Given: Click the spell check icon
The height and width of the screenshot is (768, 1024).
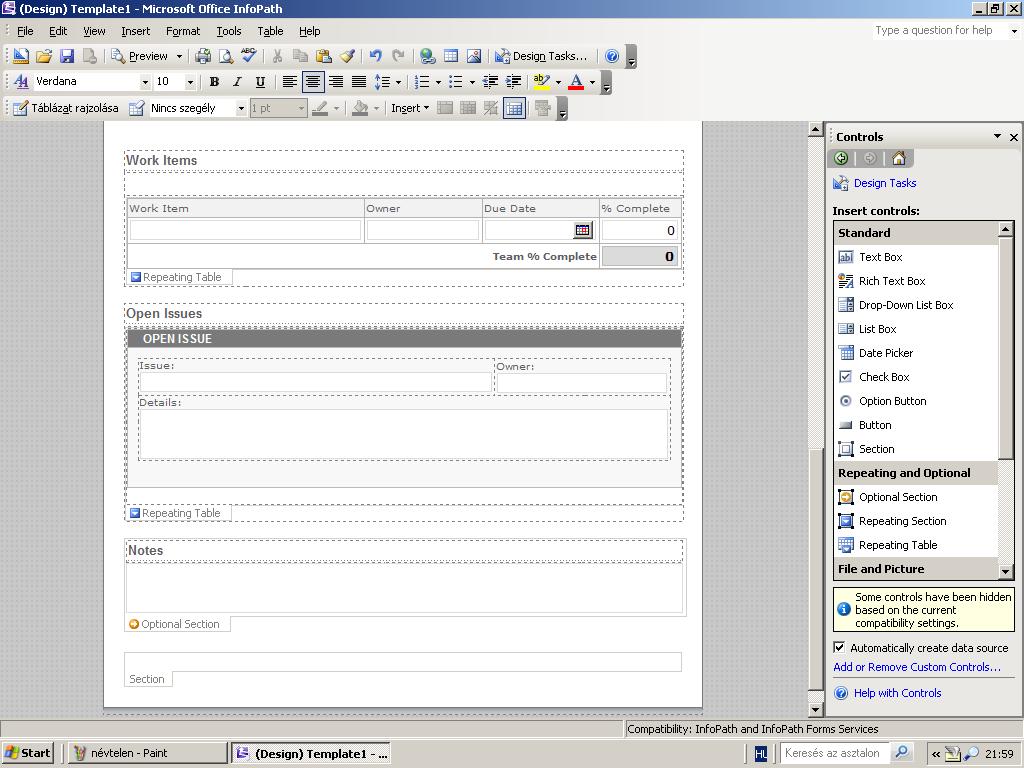Looking at the screenshot, I should coord(249,57).
